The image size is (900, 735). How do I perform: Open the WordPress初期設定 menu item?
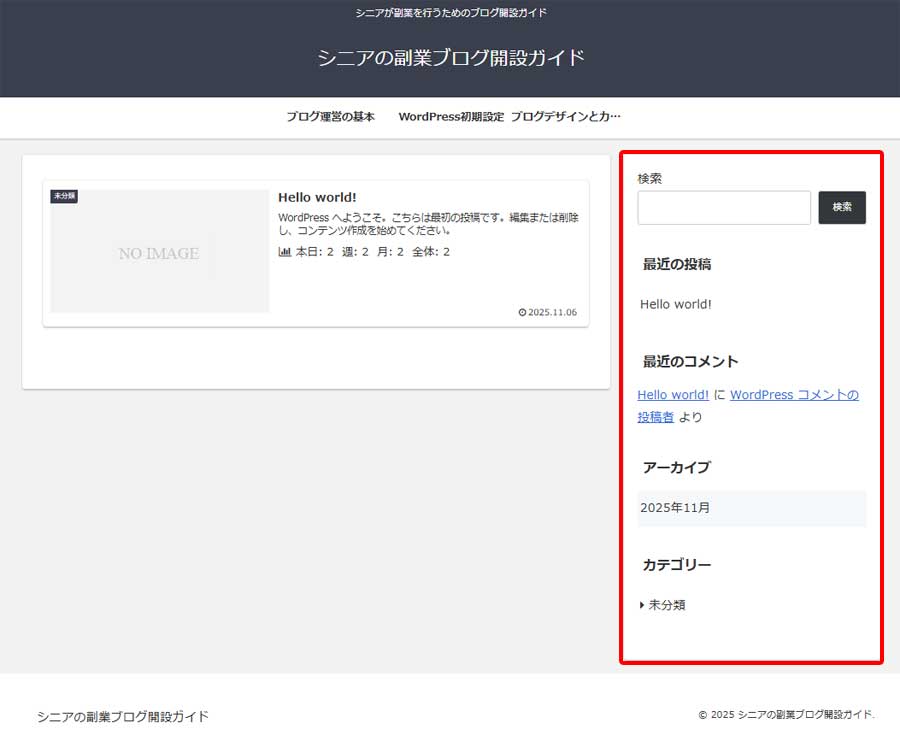coord(451,116)
